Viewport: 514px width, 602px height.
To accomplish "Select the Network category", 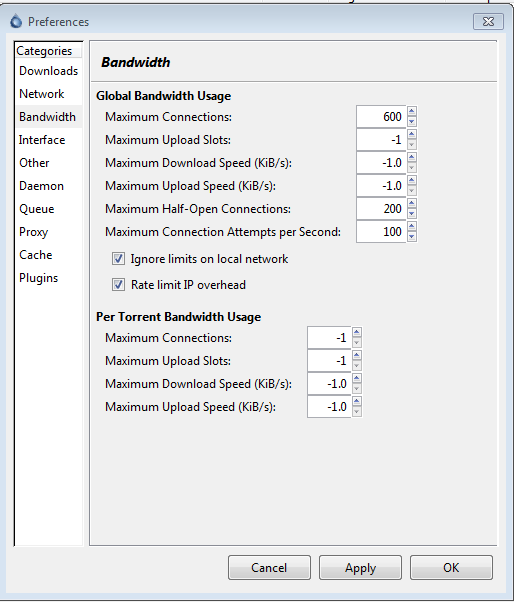I will [x=41, y=94].
